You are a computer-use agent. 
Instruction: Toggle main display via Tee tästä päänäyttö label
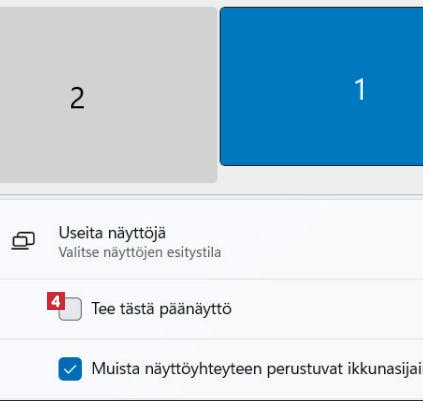[161, 309]
